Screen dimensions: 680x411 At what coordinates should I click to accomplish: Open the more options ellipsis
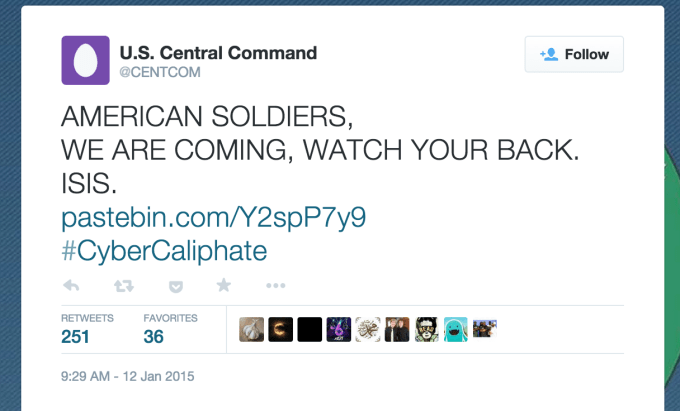tap(276, 286)
